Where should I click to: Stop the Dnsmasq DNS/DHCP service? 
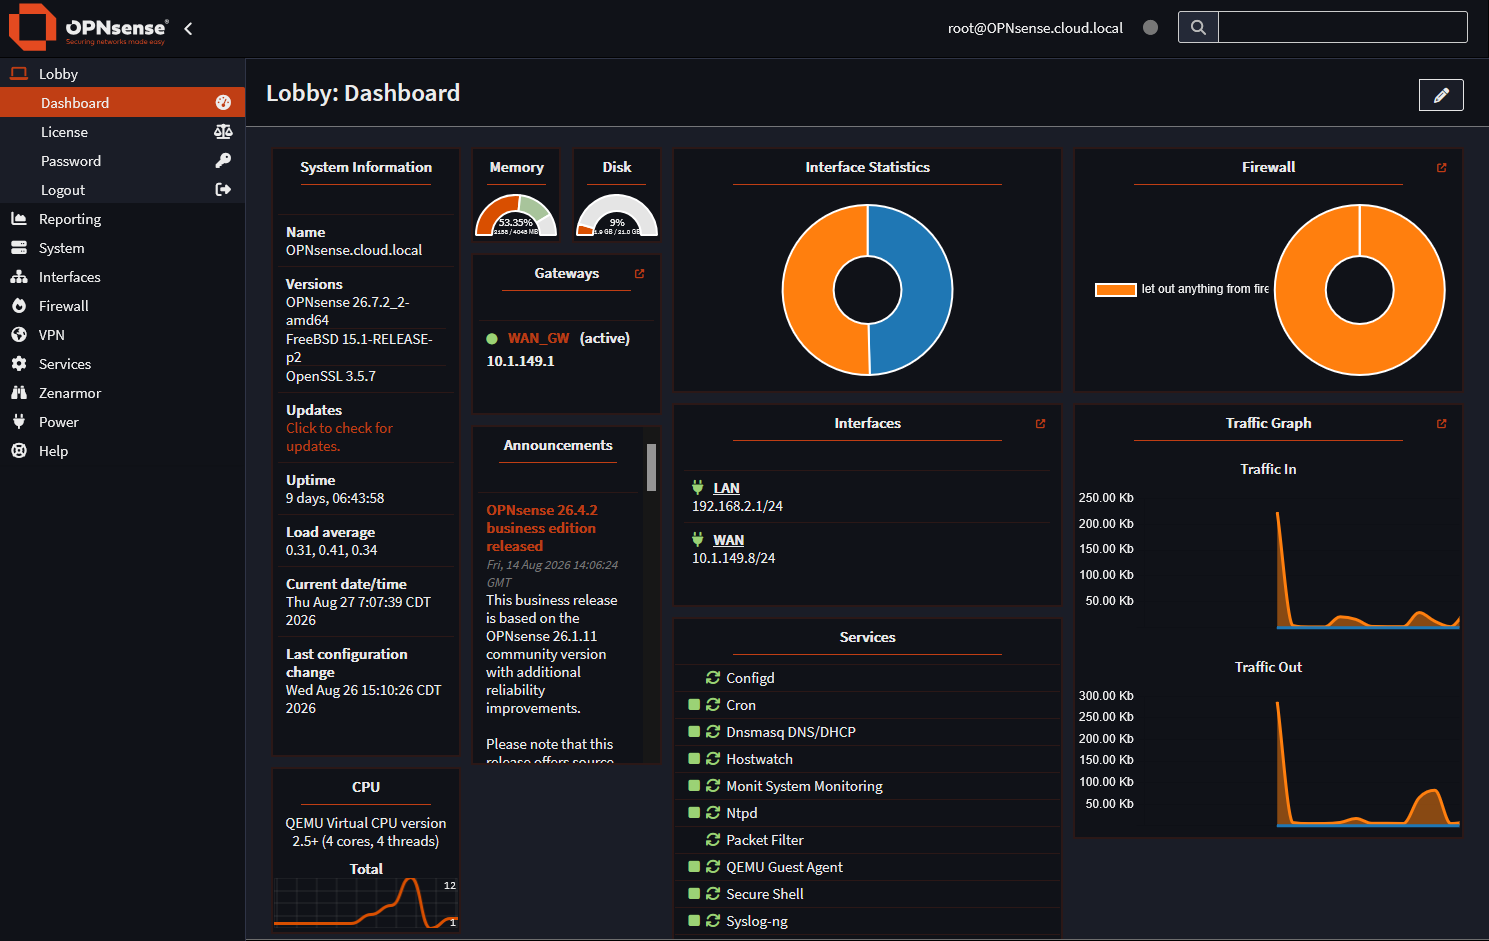[694, 732]
